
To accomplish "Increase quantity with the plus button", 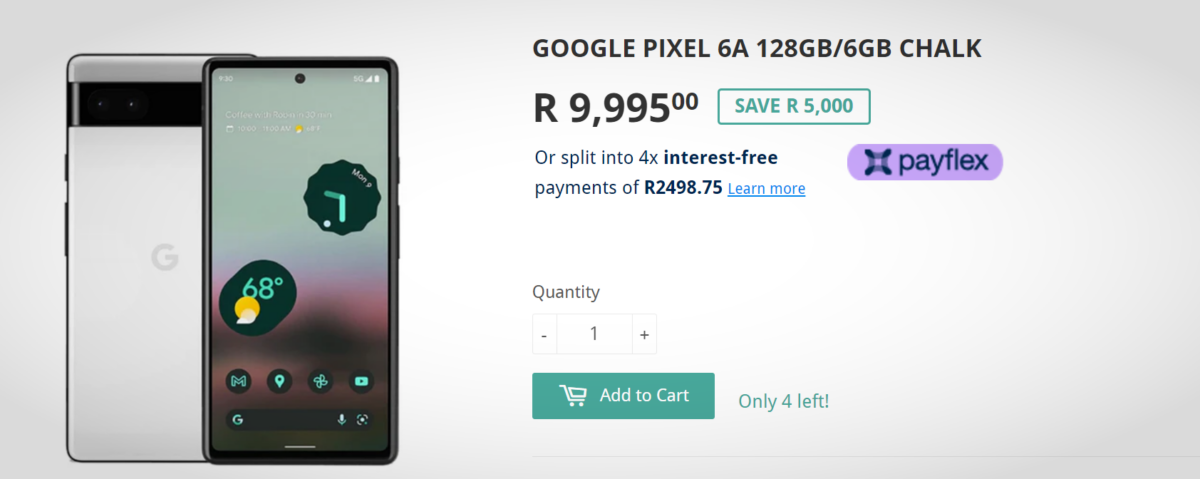I will 644,334.
